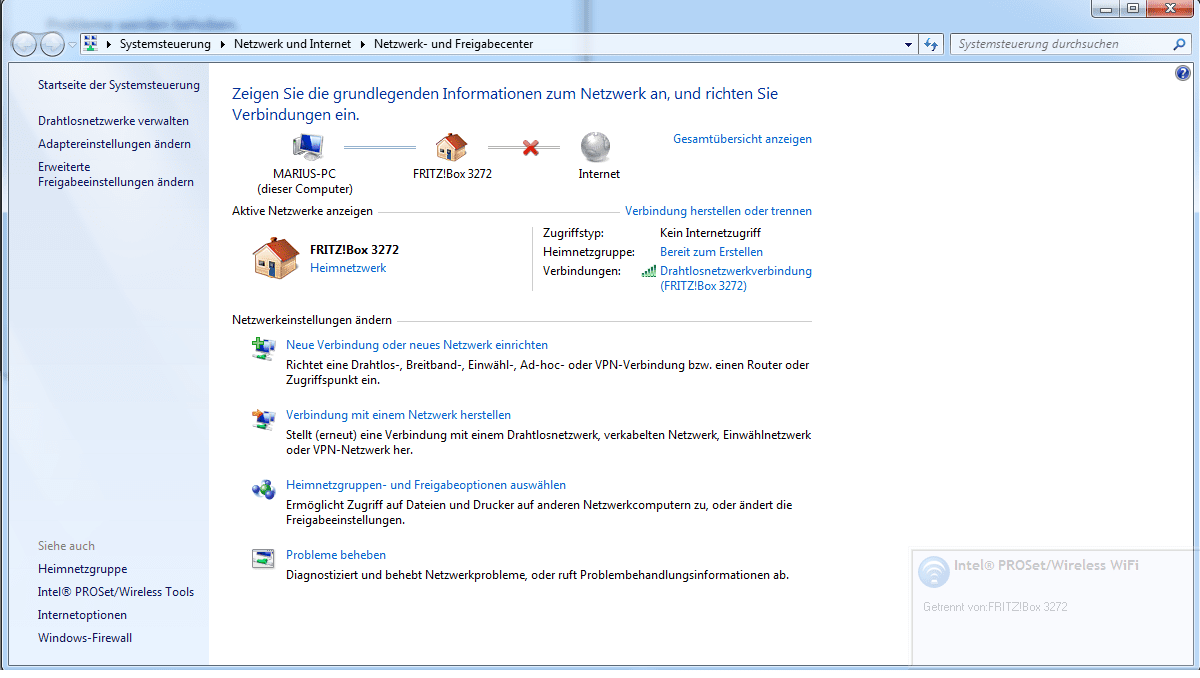Maximize the window
Viewport: 1200px width, 678px height.
(x=1133, y=8)
